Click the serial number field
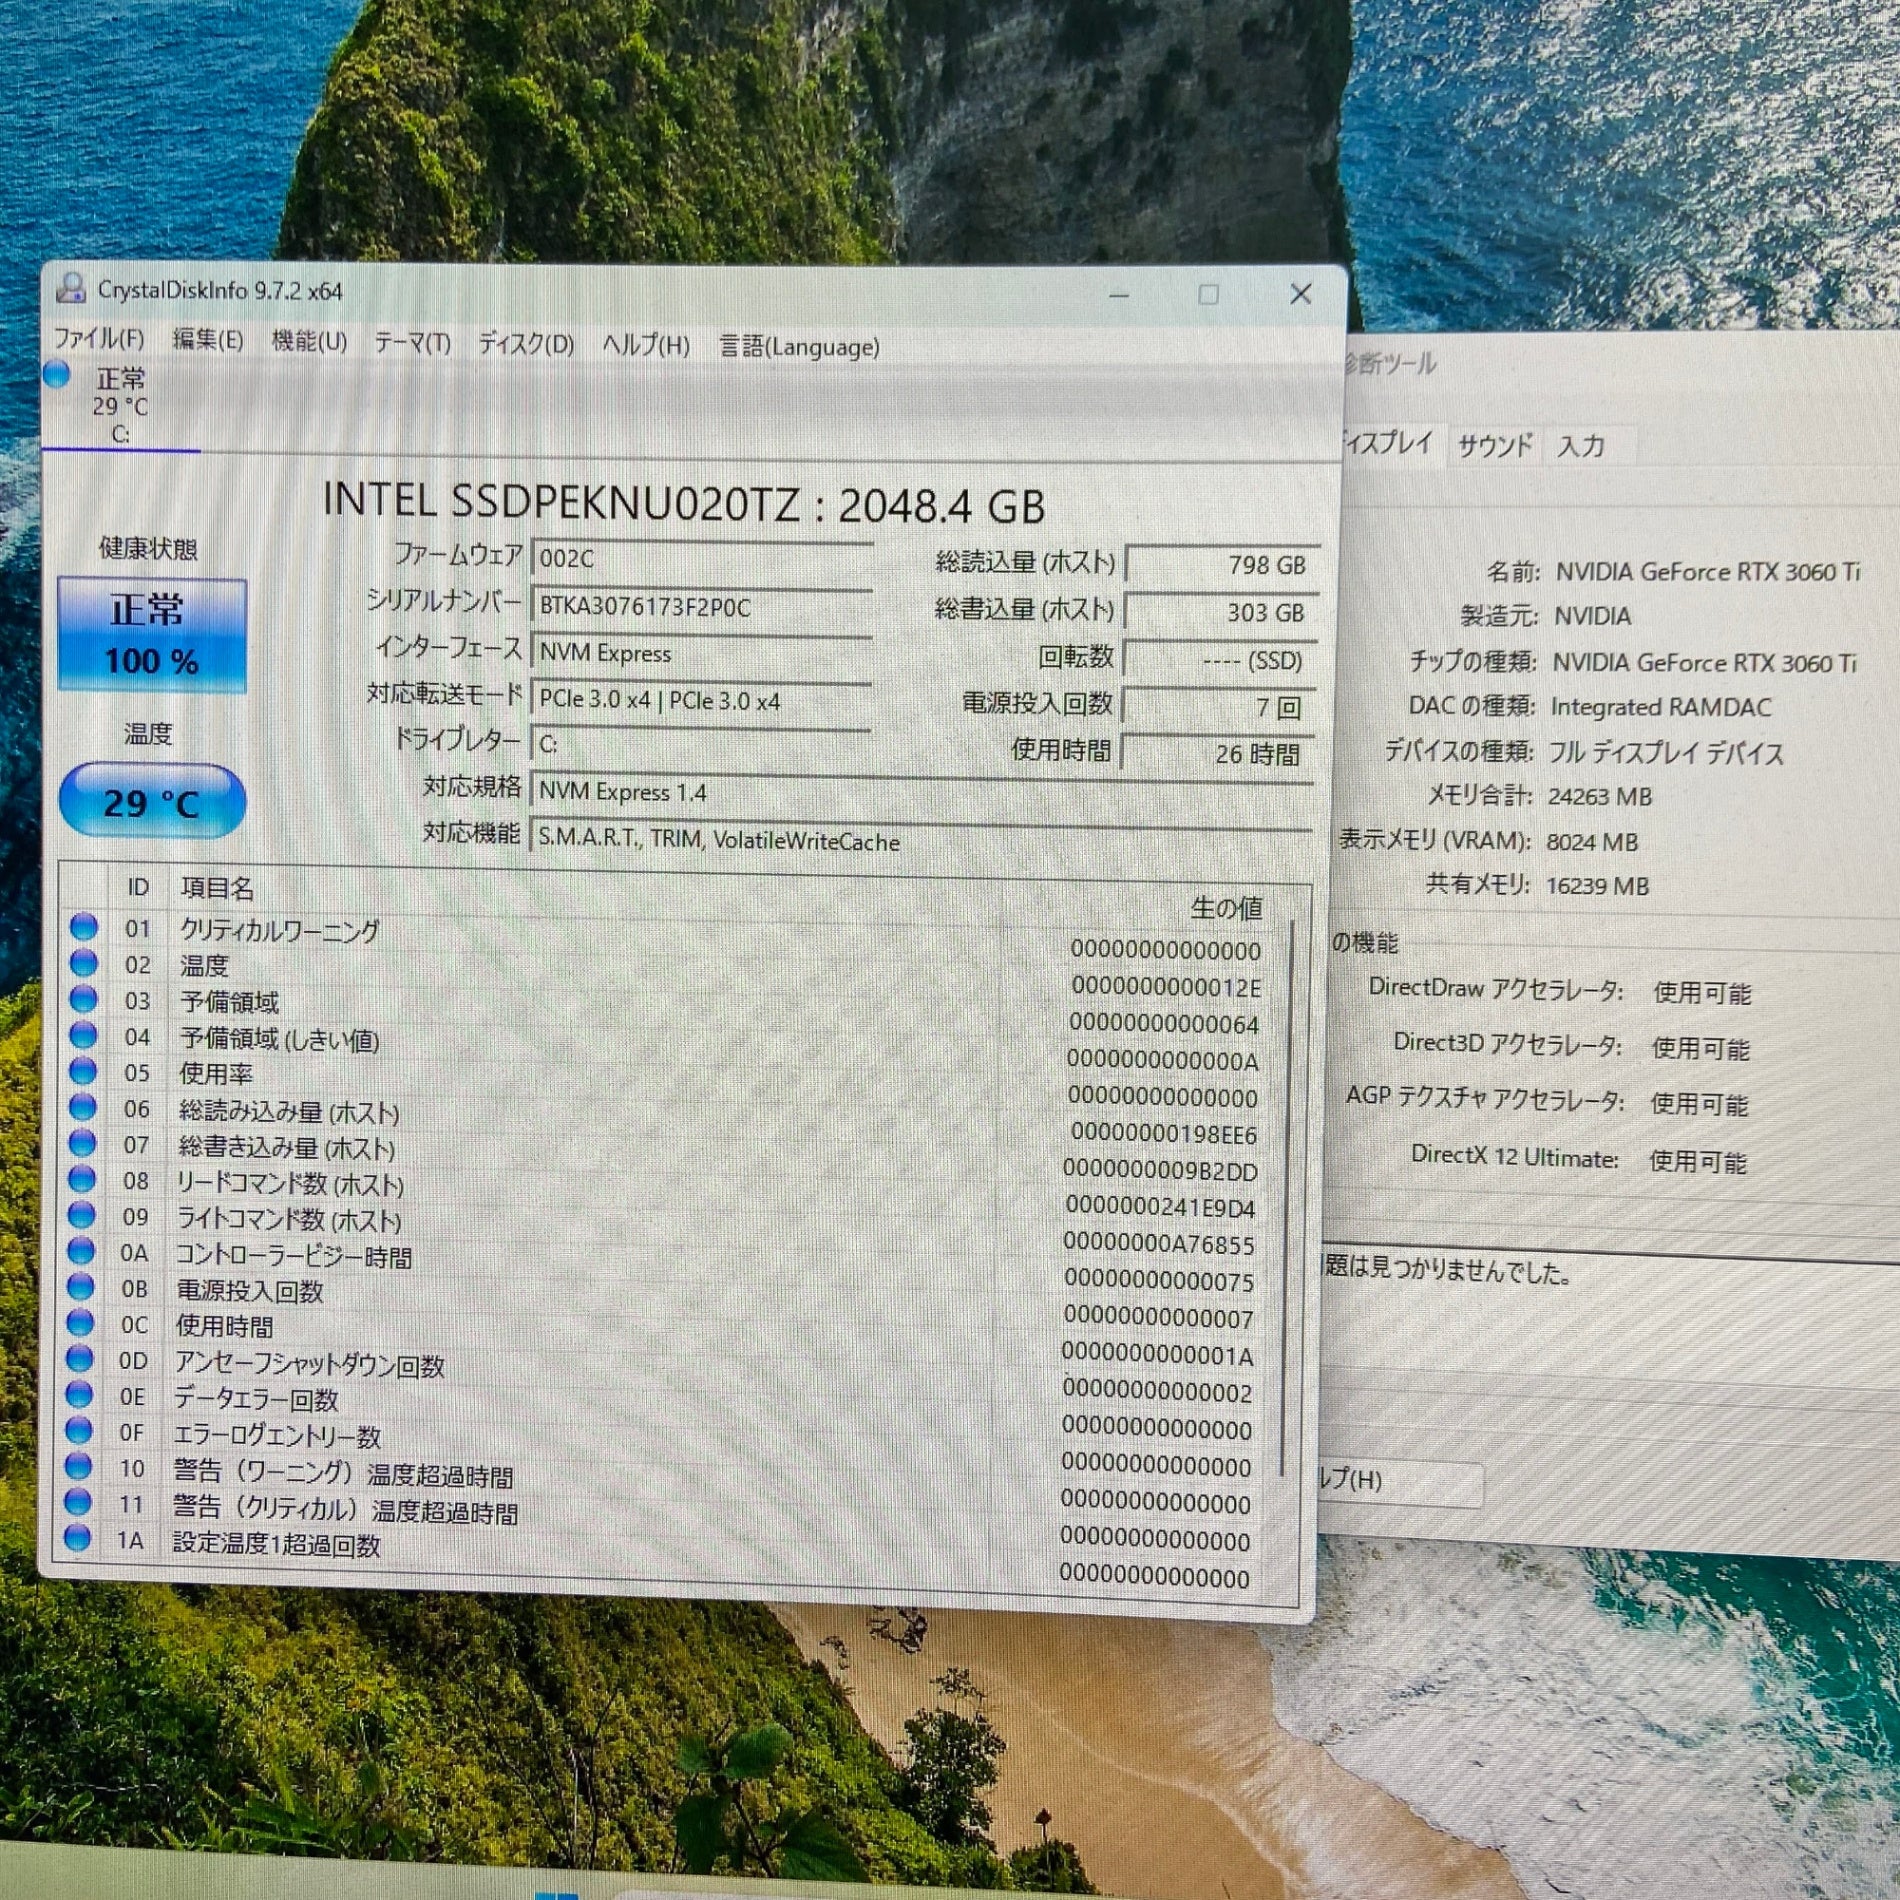Image resolution: width=1900 pixels, height=1900 pixels. coord(700,607)
